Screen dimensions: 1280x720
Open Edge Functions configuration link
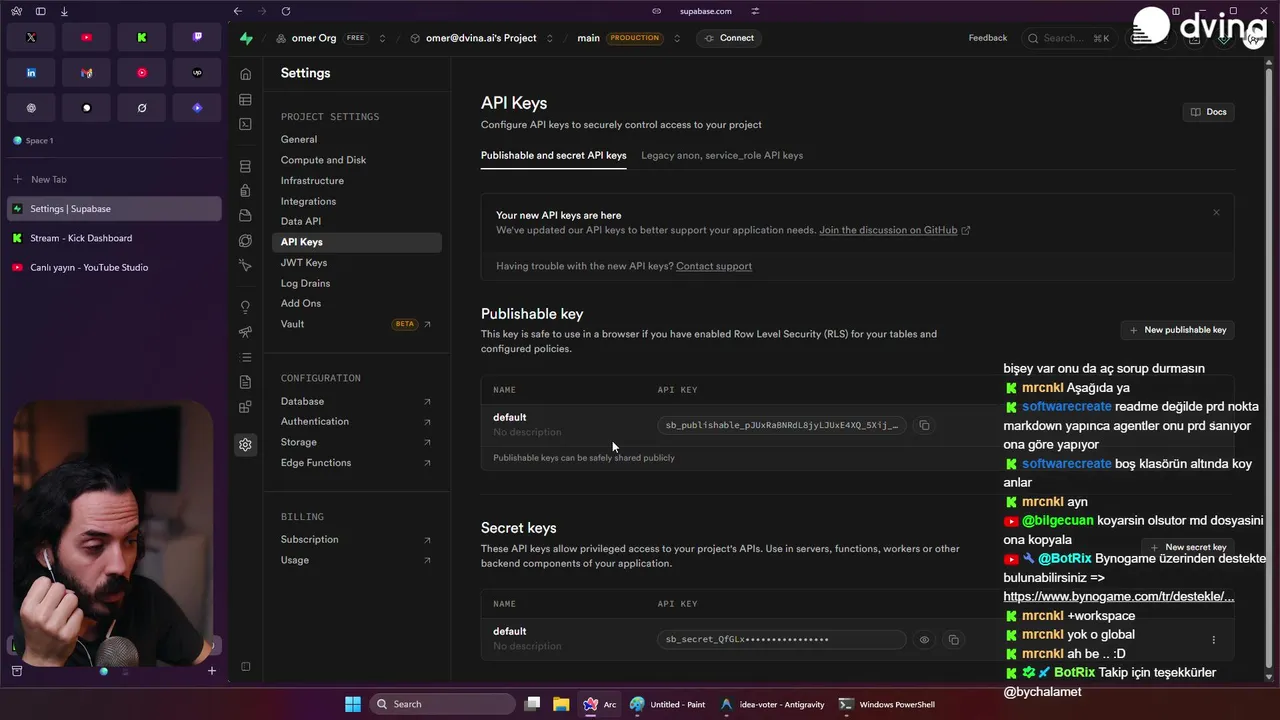[356, 463]
